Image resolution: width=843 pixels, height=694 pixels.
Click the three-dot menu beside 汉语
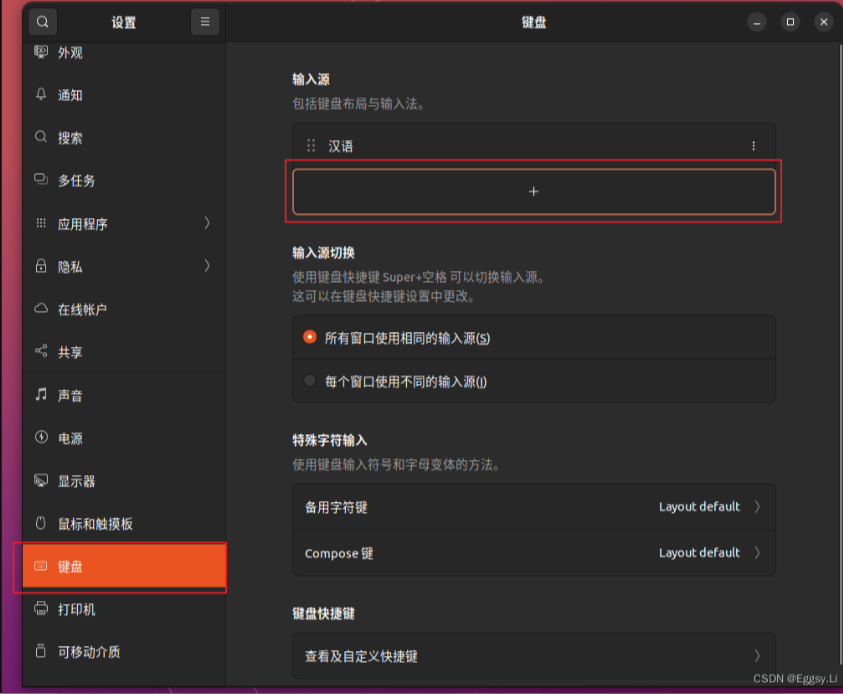(753, 146)
